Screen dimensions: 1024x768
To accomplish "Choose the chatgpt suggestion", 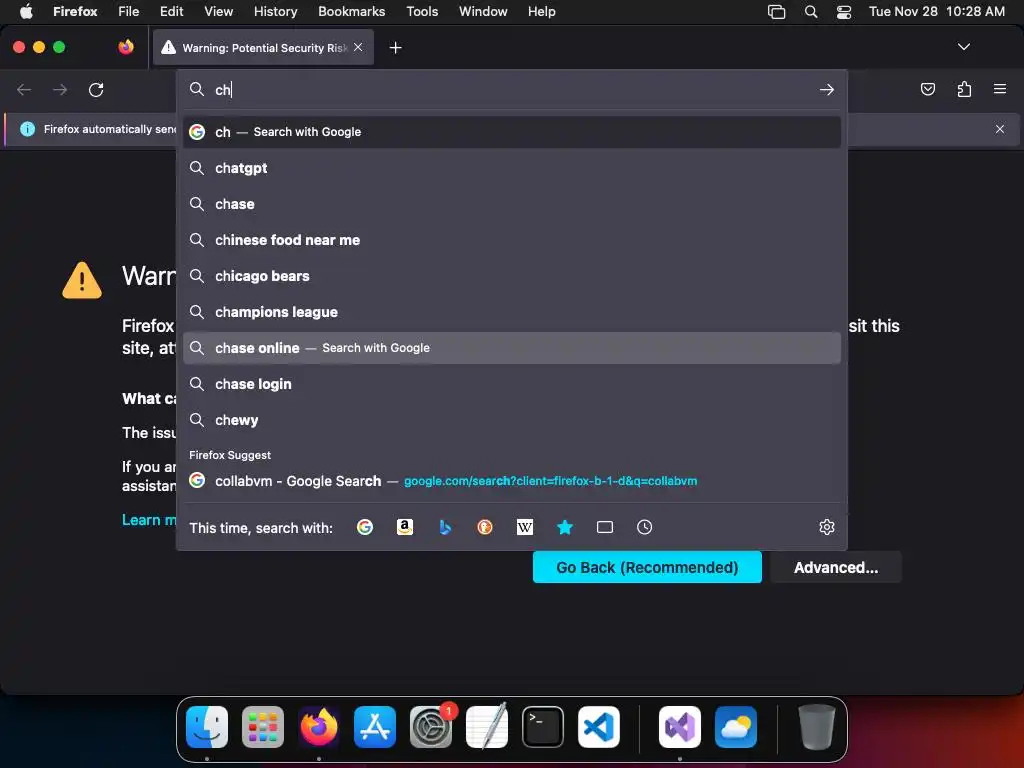I will 512,168.
